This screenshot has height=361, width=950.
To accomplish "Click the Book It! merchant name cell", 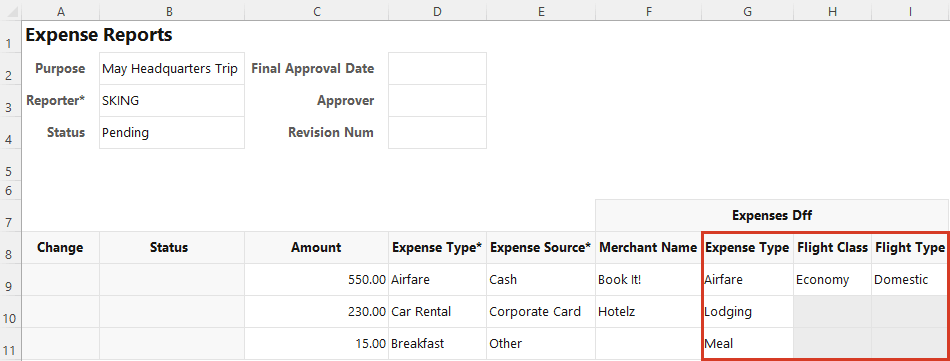I will (648, 280).
